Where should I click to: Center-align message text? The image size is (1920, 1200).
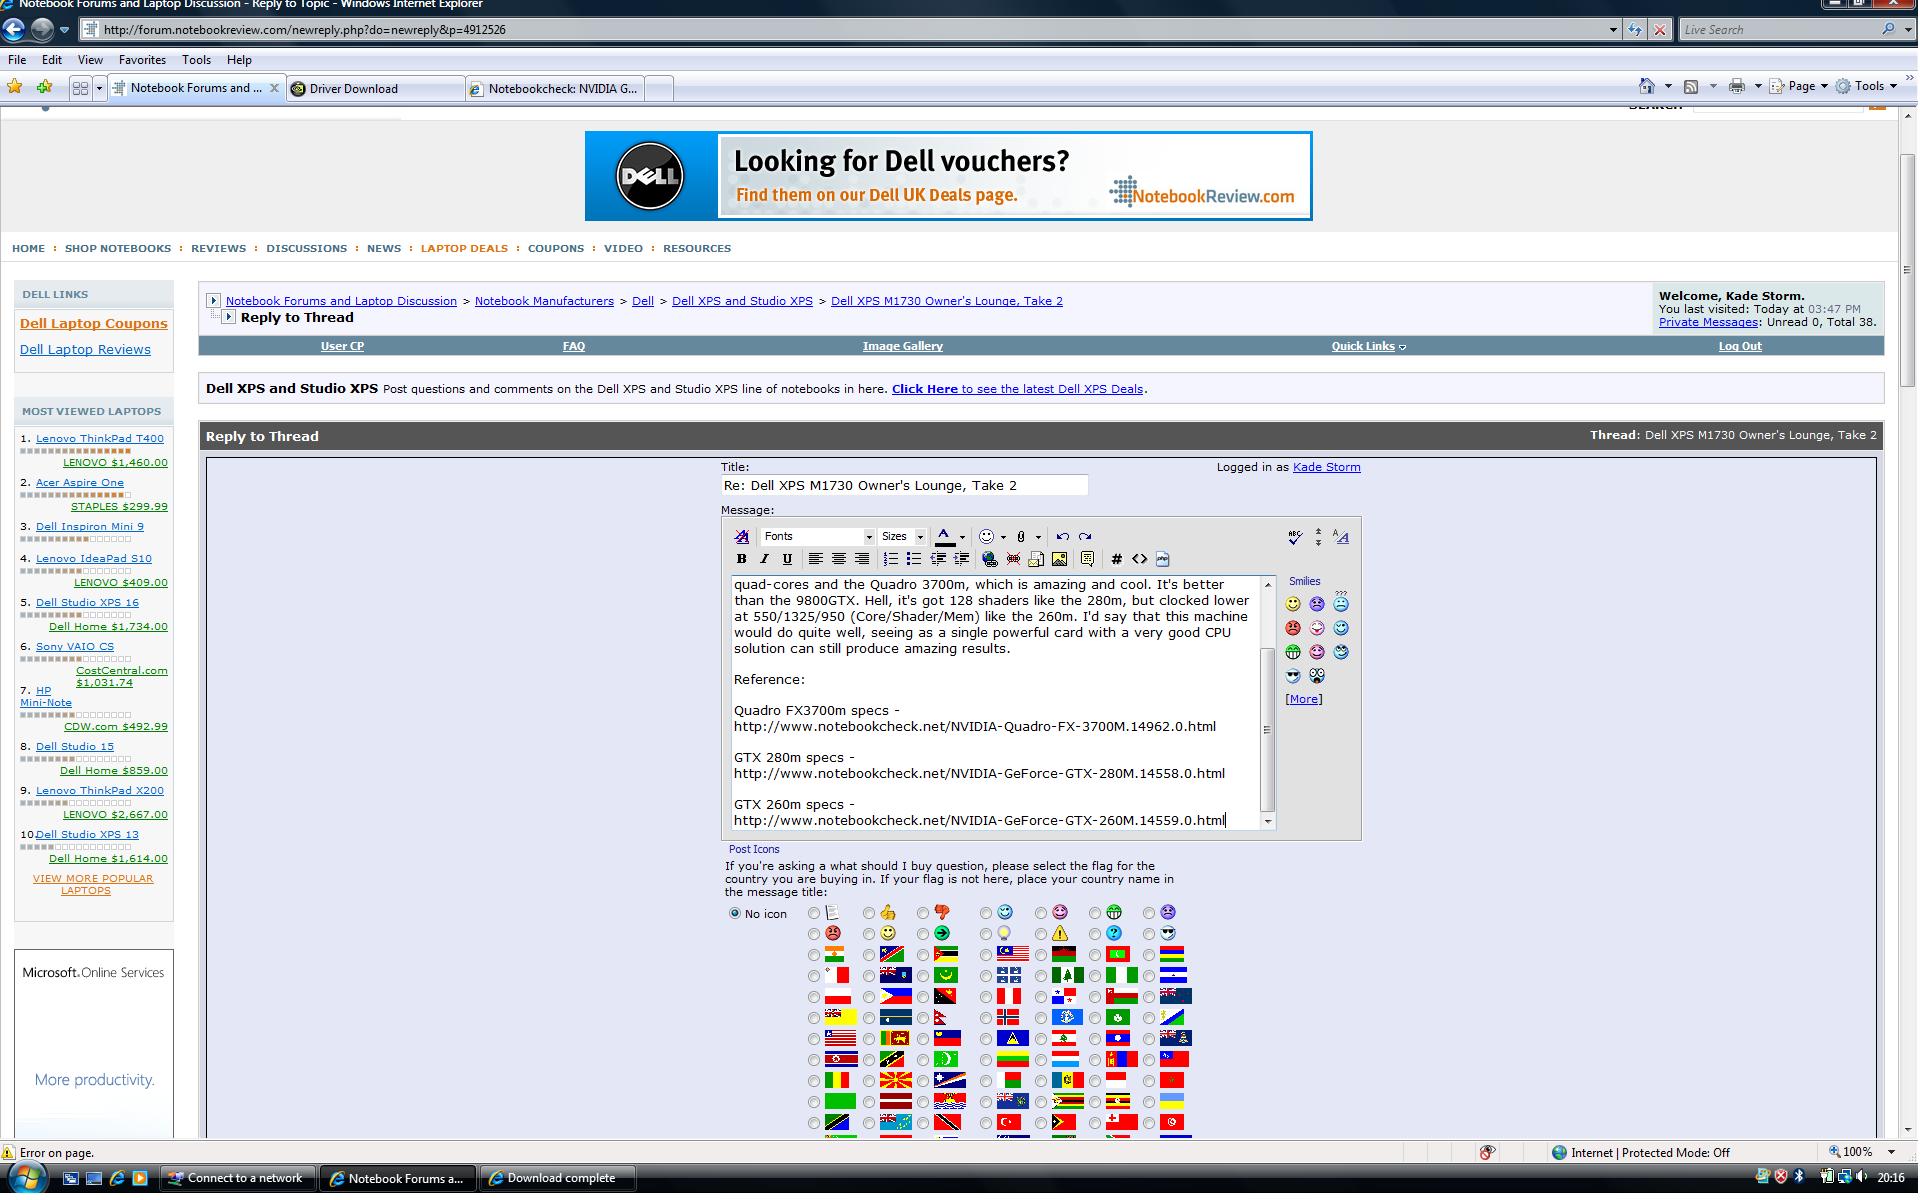point(839,559)
